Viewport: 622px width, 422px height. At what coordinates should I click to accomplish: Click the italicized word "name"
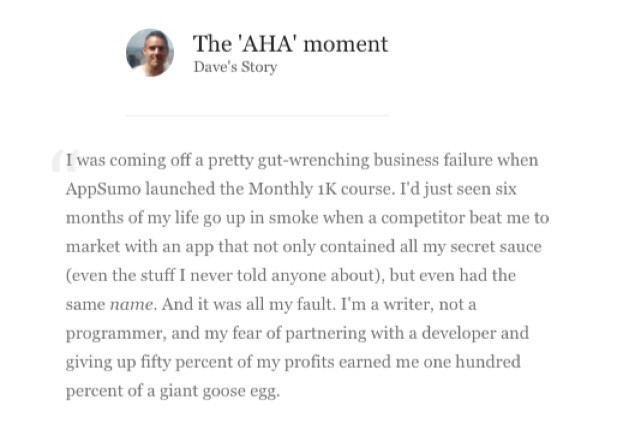131,305
